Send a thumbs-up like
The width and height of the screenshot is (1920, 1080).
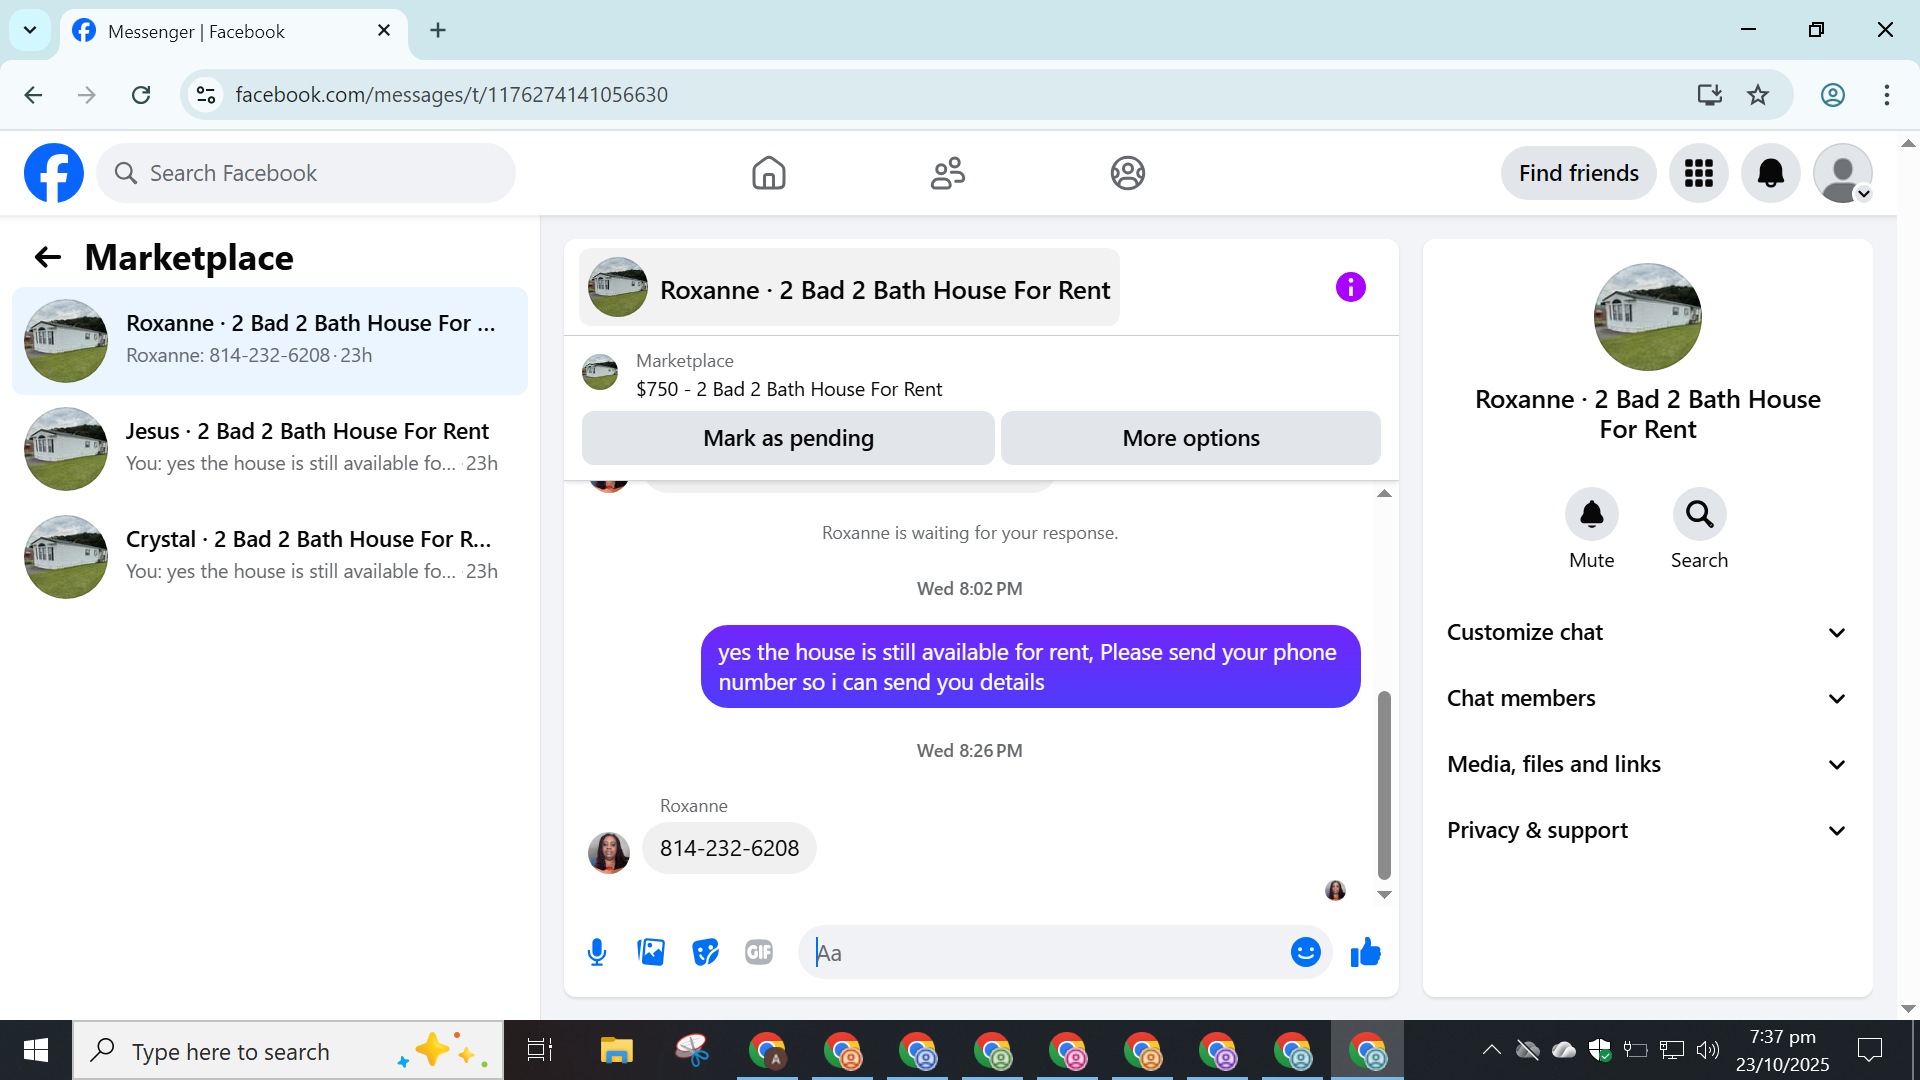click(x=1365, y=952)
